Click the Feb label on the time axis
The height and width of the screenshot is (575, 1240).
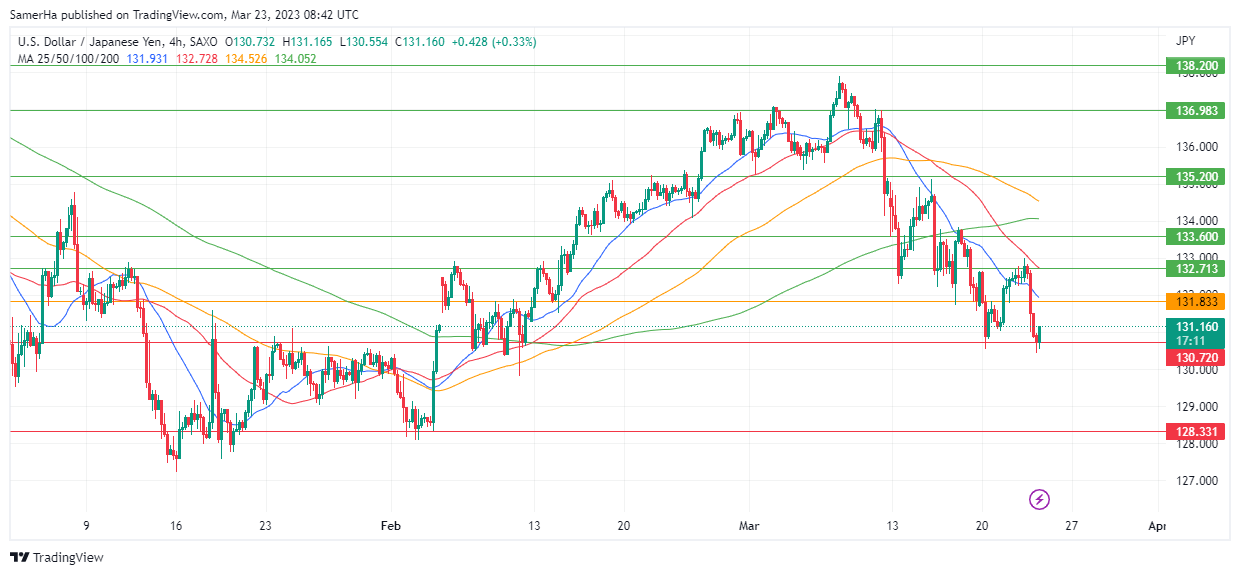[391, 525]
